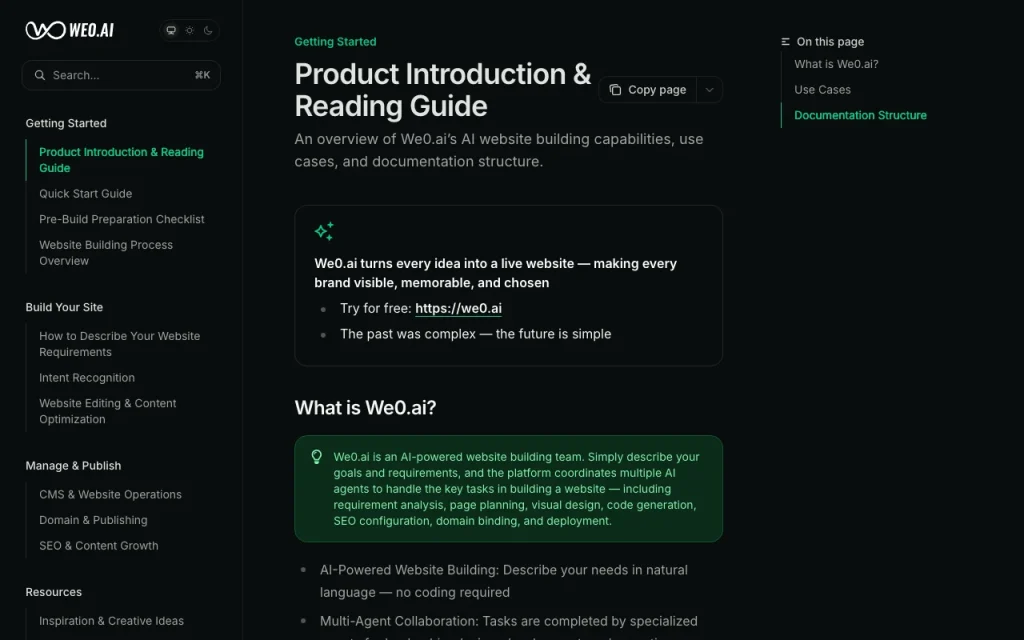The width and height of the screenshot is (1024, 640).
Task: Click the We0.ai logo
Action: point(70,30)
